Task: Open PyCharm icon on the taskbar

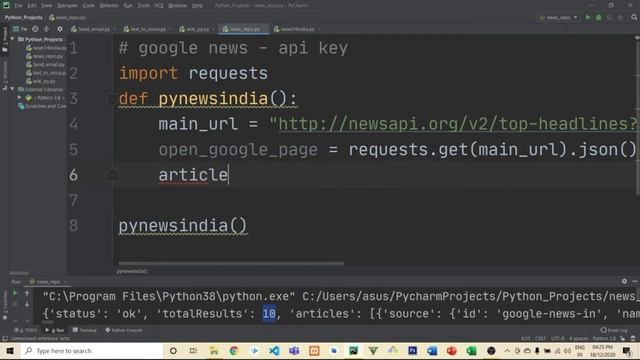Action: 353,351
